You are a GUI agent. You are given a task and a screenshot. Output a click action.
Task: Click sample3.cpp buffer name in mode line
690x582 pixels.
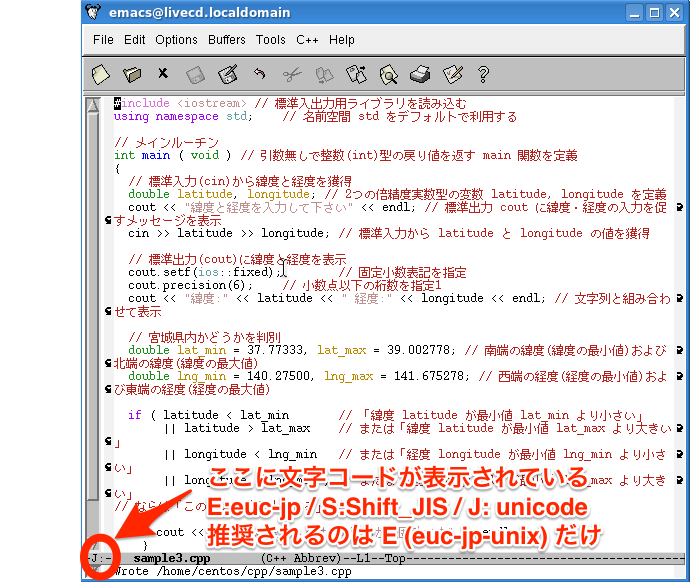pyautogui.click(x=172, y=558)
